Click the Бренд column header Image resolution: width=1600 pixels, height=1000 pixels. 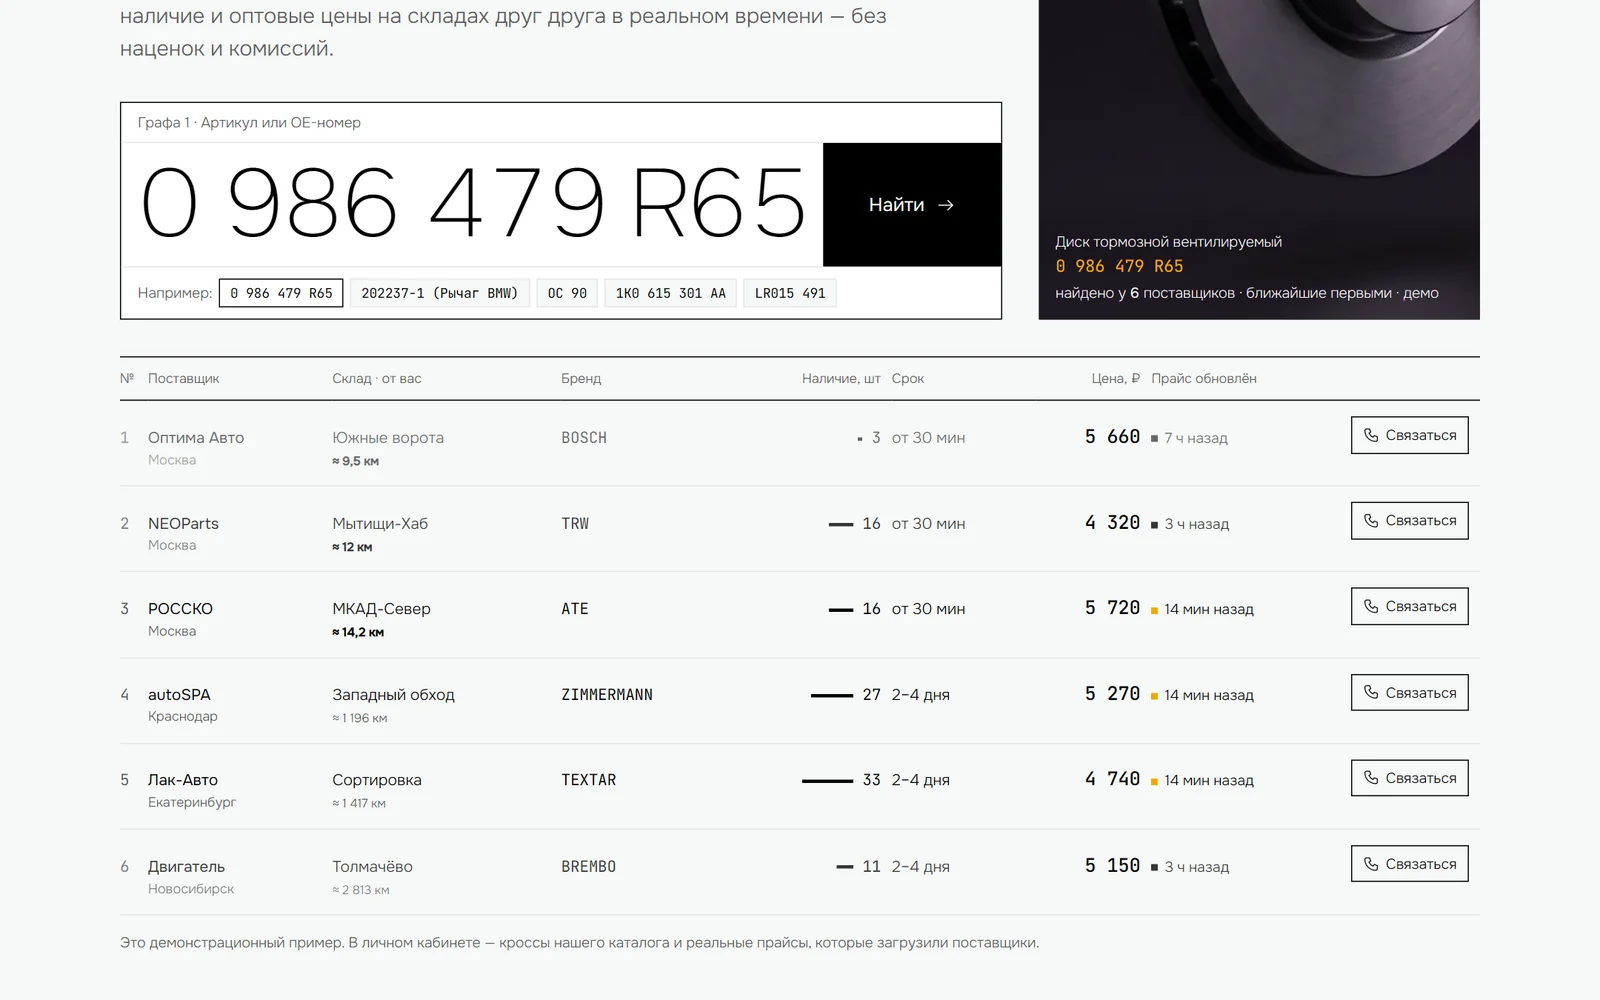581,379
